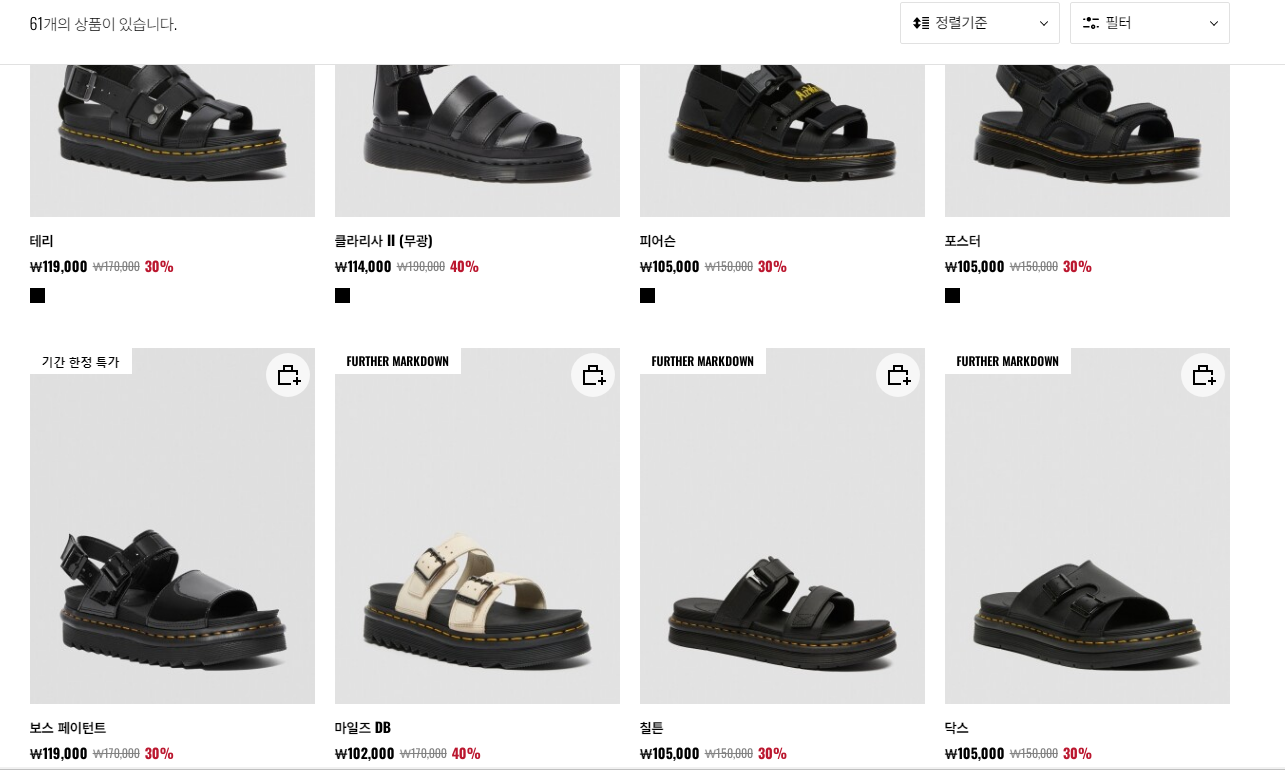Open the 마일즈 DB product name link

click(x=363, y=728)
